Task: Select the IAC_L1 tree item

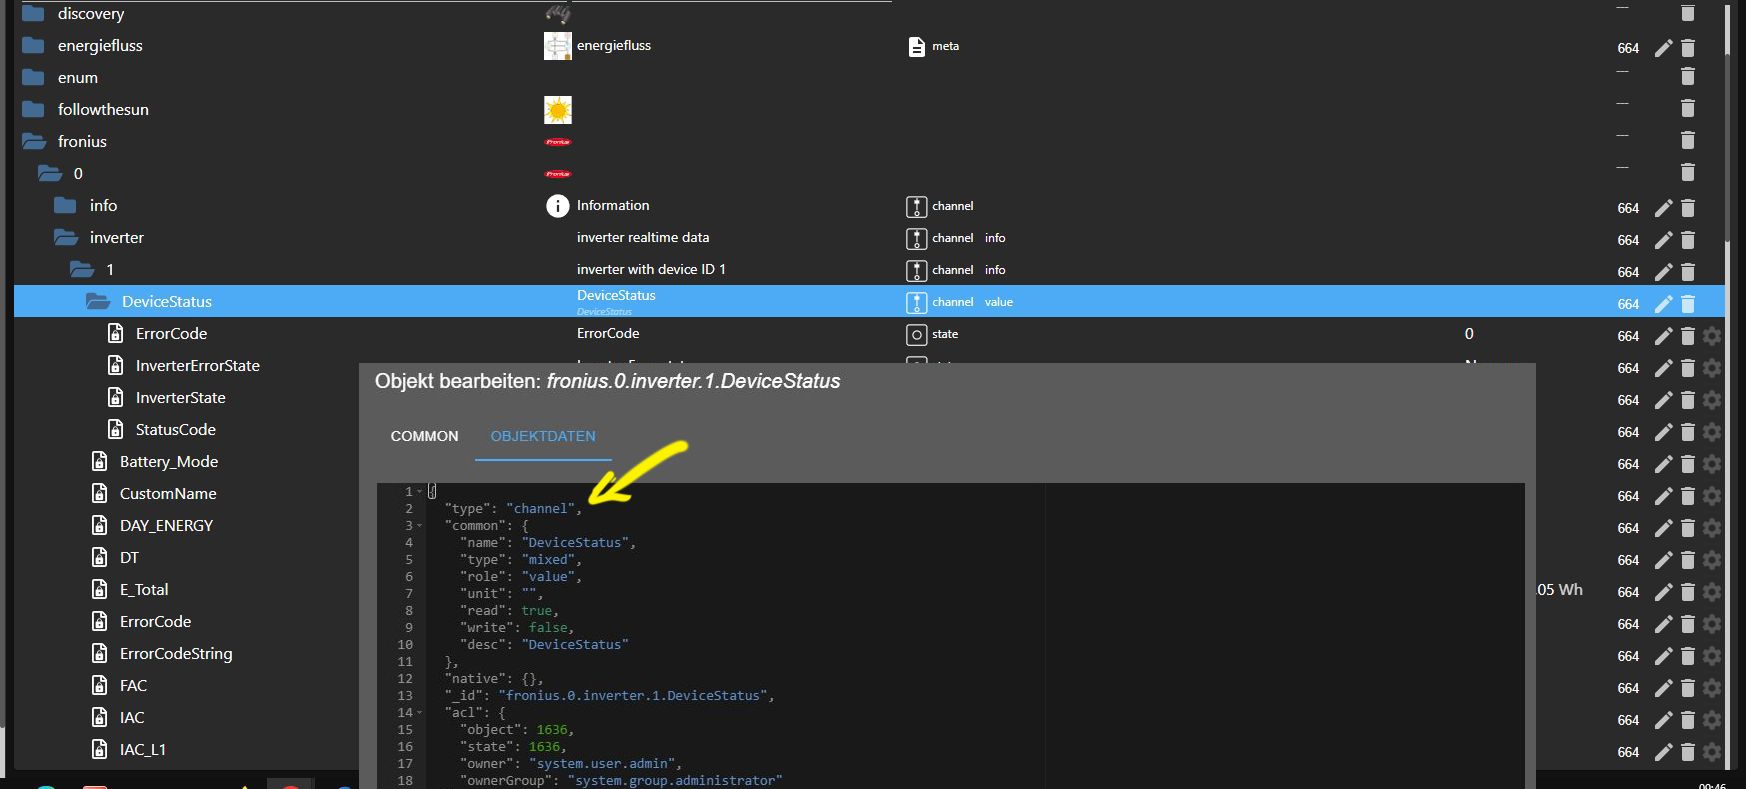Action: tap(143, 749)
